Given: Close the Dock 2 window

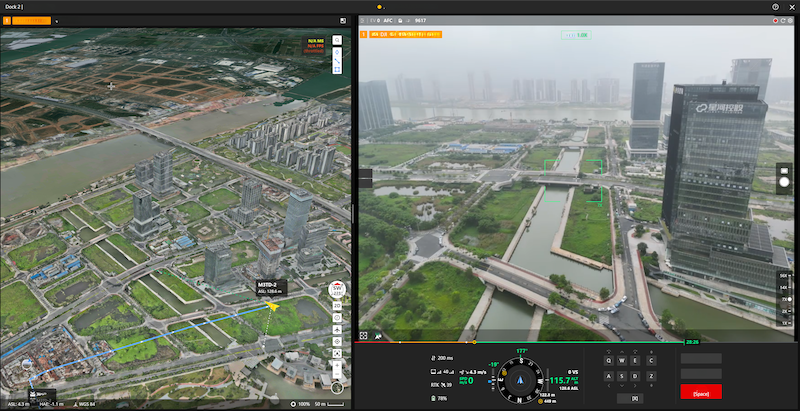Looking at the screenshot, I should (x=790, y=7).
